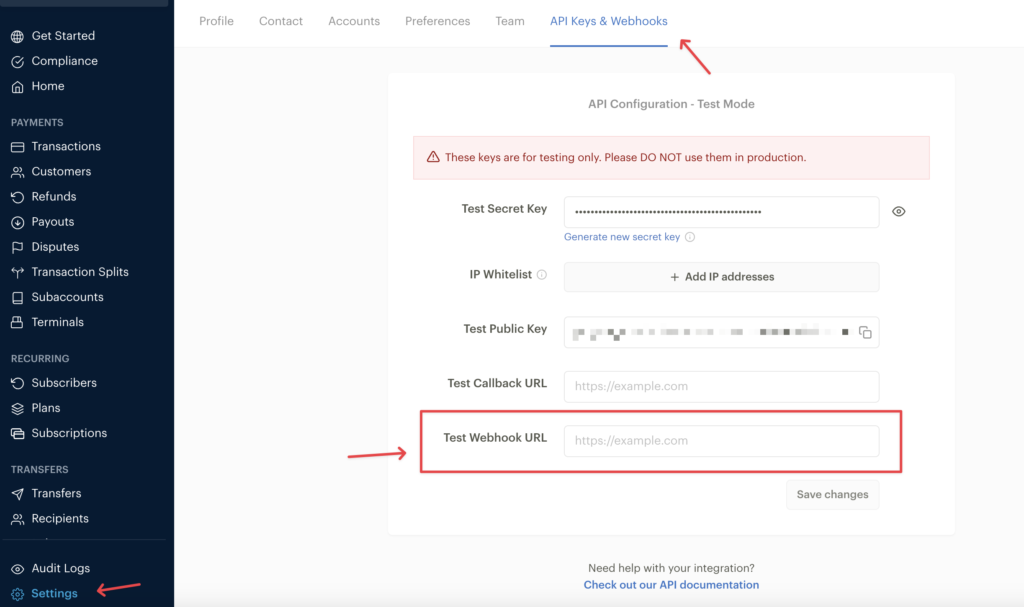The height and width of the screenshot is (607, 1024).
Task: Click the Save changes button
Action: point(832,494)
